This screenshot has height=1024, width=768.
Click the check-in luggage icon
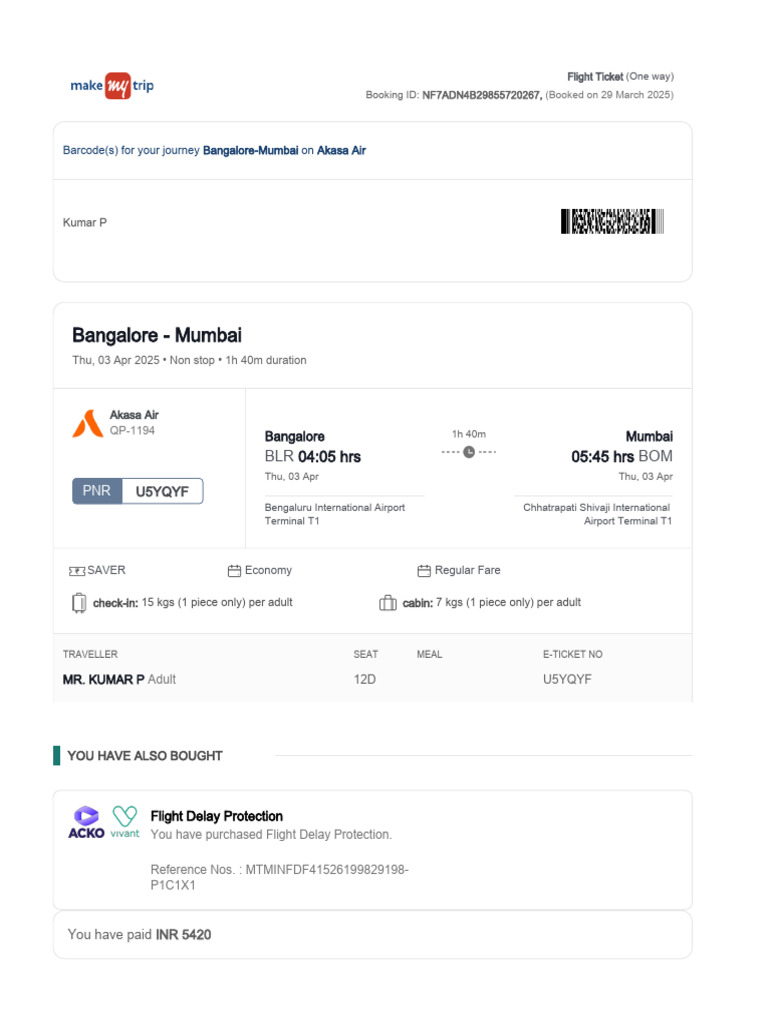pyautogui.click(x=79, y=603)
